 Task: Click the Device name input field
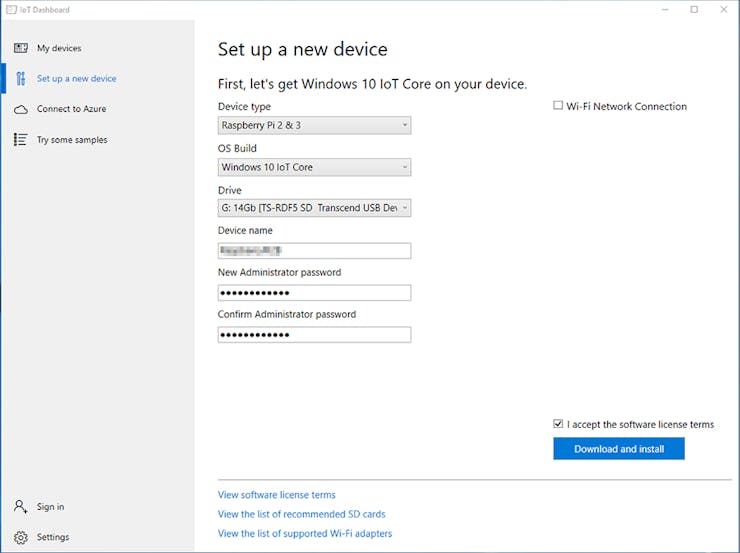click(314, 251)
